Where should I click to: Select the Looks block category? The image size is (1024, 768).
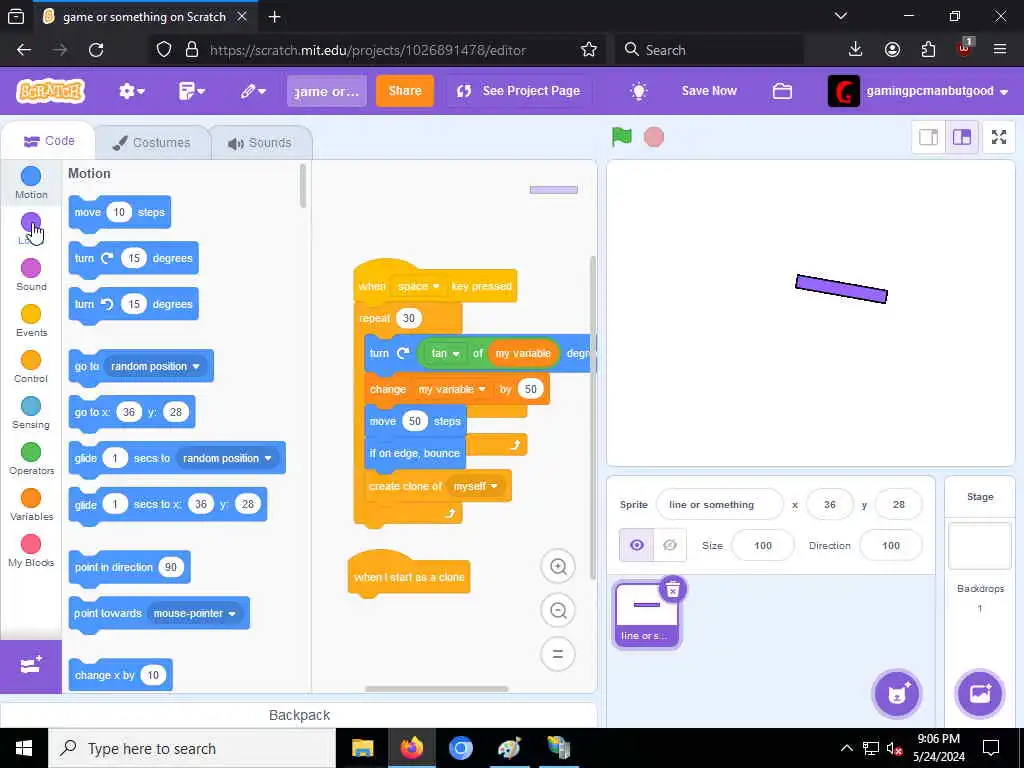31,228
